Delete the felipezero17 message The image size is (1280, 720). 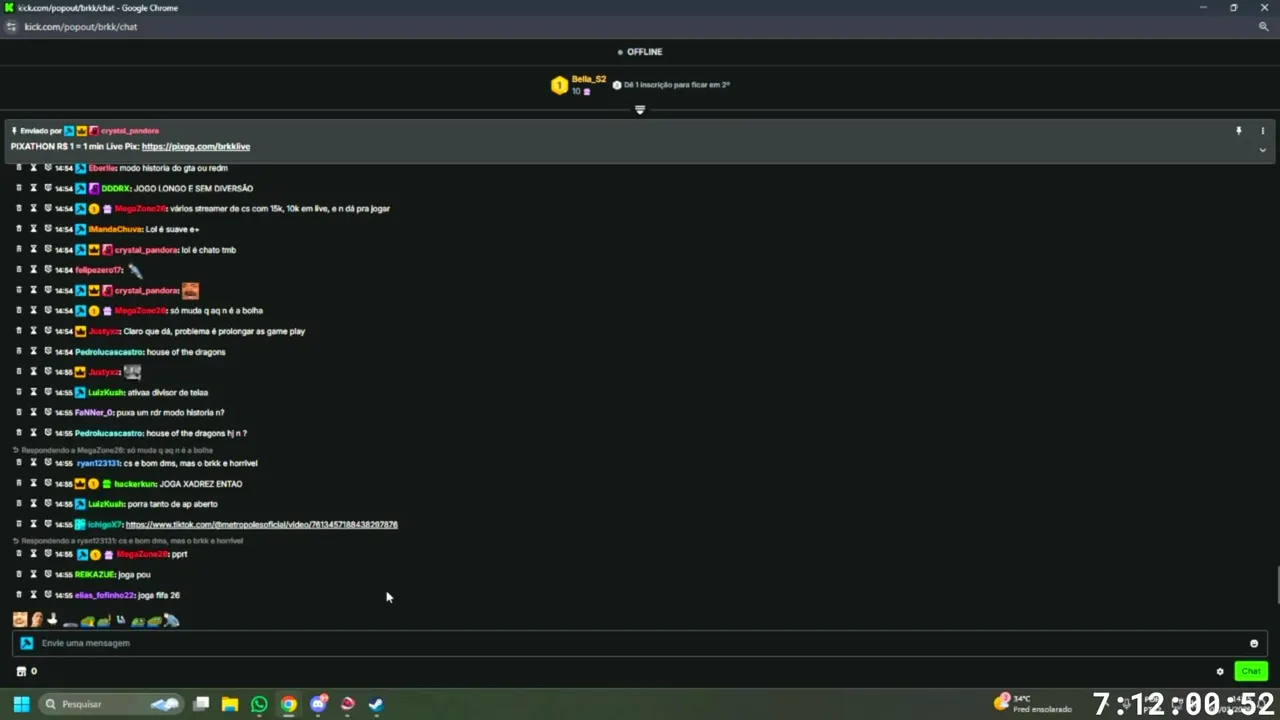19,270
